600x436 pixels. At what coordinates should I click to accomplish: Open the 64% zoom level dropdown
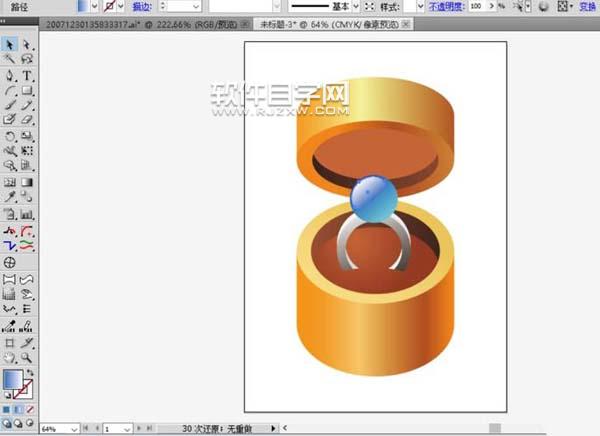click(x=74, y=429)
